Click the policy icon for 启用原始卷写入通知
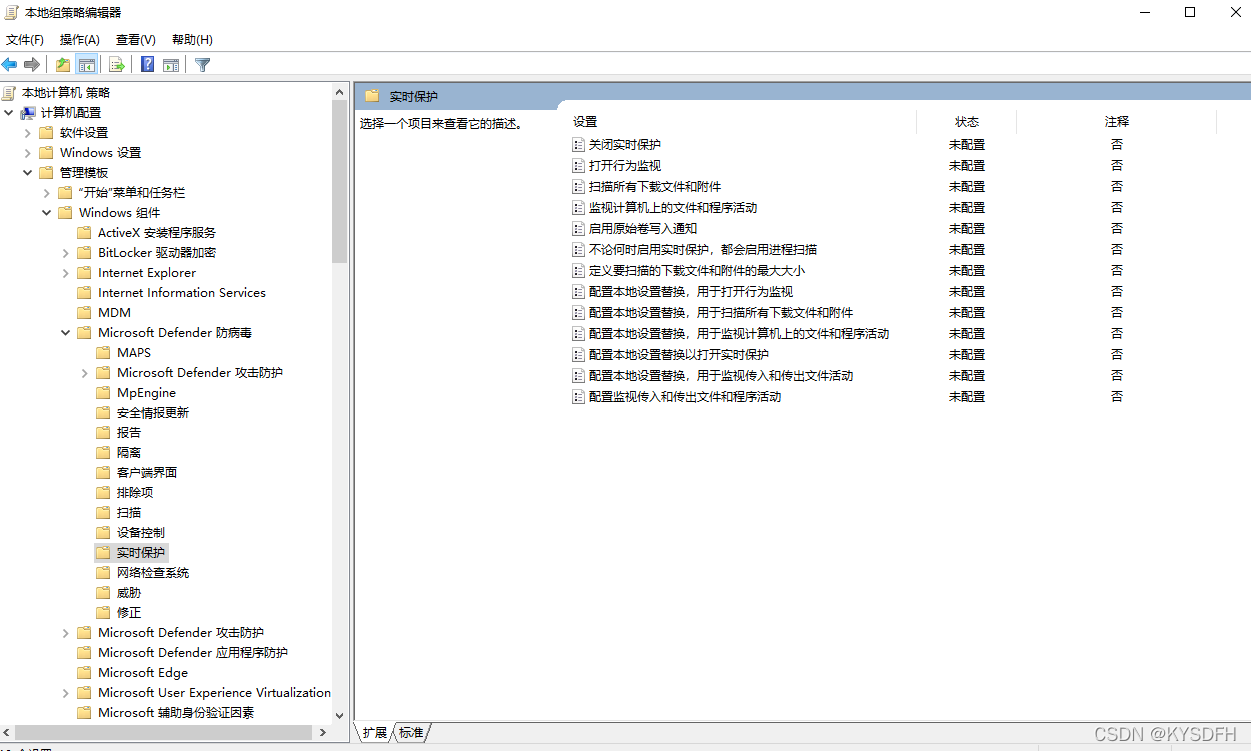This screenshot has width=1251, height=751. [578, 229]
